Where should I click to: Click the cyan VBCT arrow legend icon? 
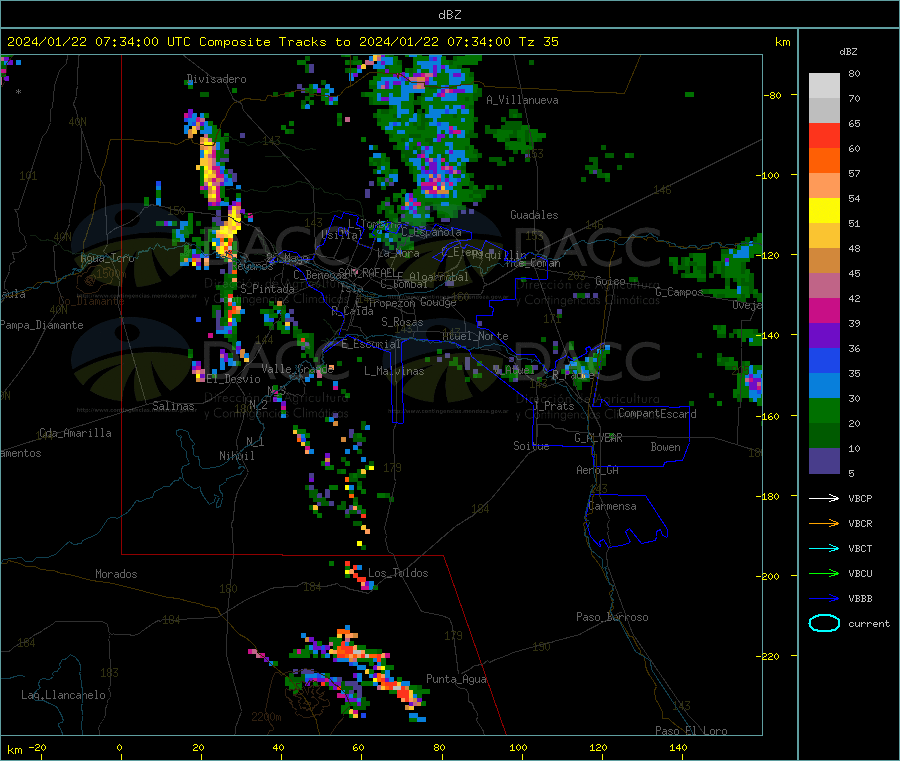pyautogui.click(x=824, y=548)
